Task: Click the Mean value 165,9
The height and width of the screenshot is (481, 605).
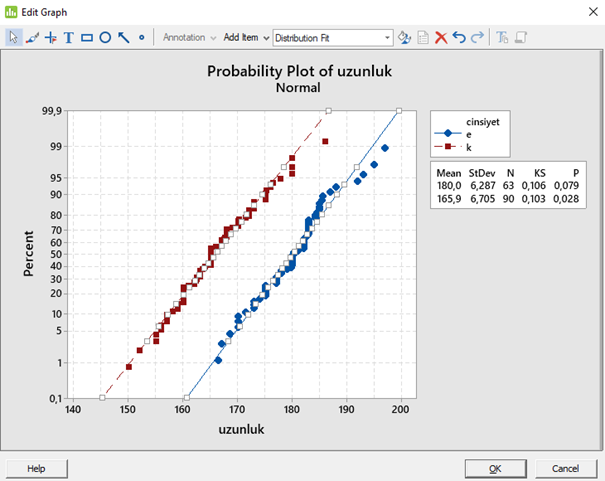Action: coord(449,199)
